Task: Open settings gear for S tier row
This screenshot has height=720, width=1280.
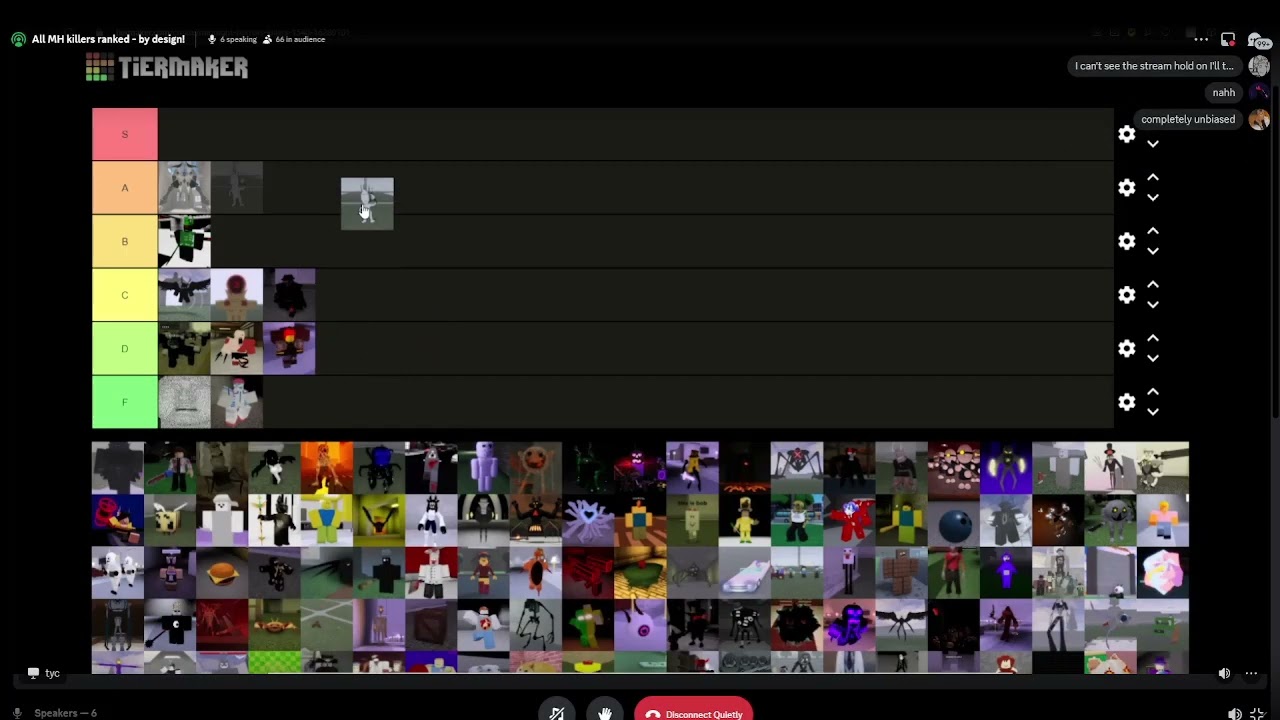Action: coord(1127,134)
